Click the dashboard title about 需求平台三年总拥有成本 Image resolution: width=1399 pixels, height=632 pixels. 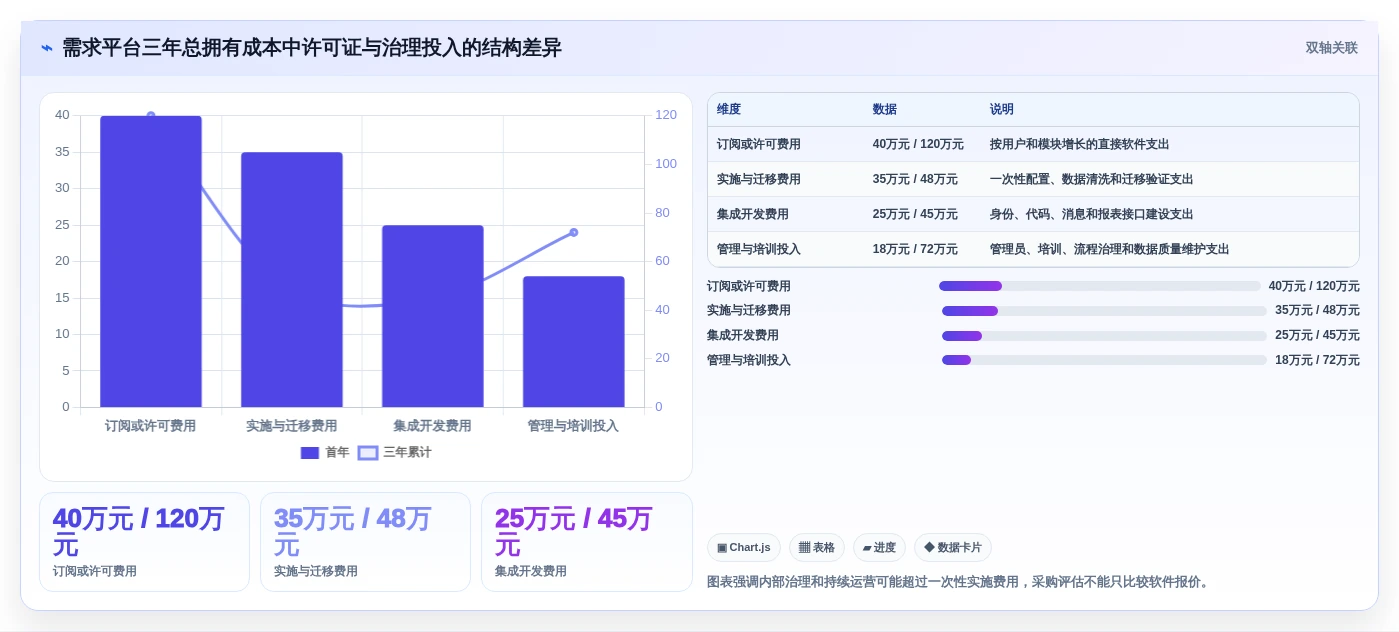click(312, 48)
